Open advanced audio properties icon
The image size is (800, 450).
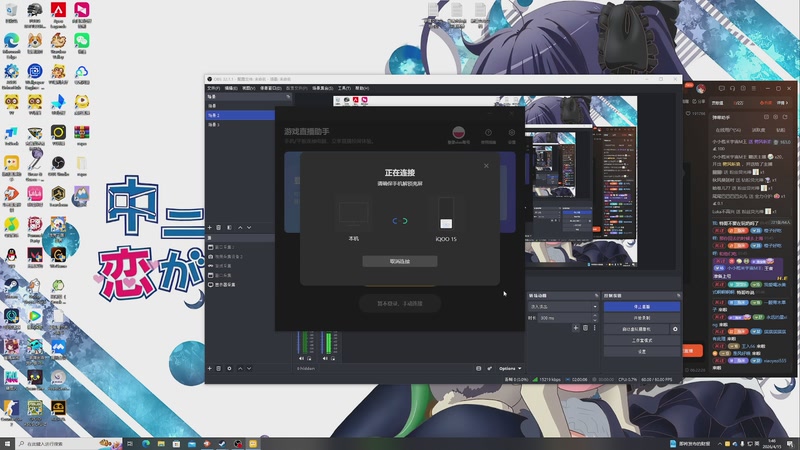(489, 368)
